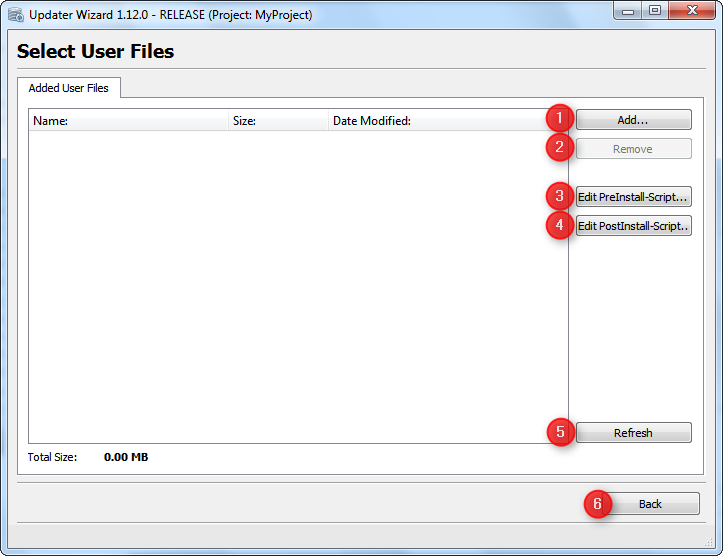Screen dimensions: 723x556
Task: Open the Edit PostInstall-Script editor
Action: pos(633,226)
